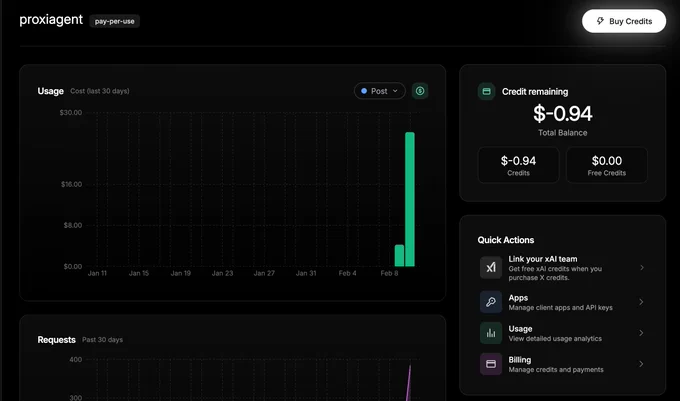Click the tall green usage bar
The width and height of the screenshot is (680, 401).
coord(410,199)
